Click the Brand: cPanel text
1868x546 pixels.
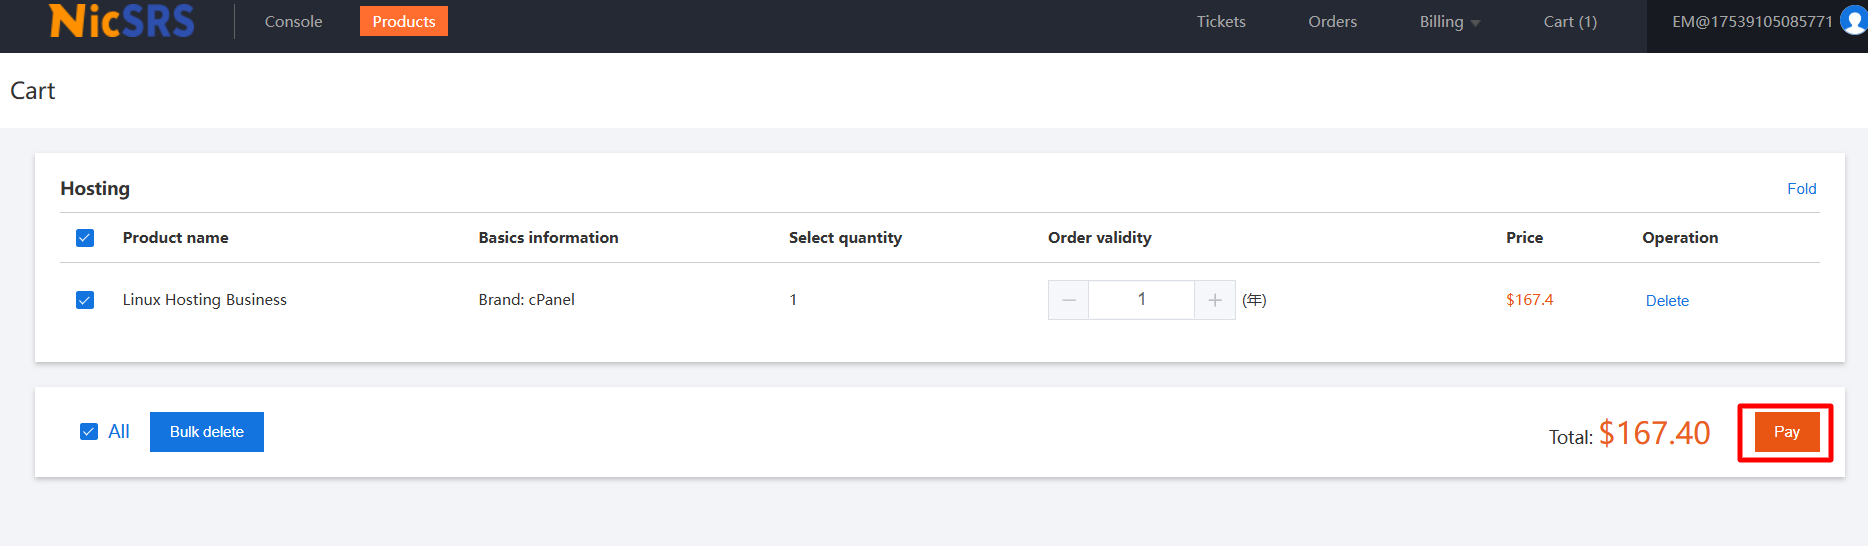(x=526, y=300)
